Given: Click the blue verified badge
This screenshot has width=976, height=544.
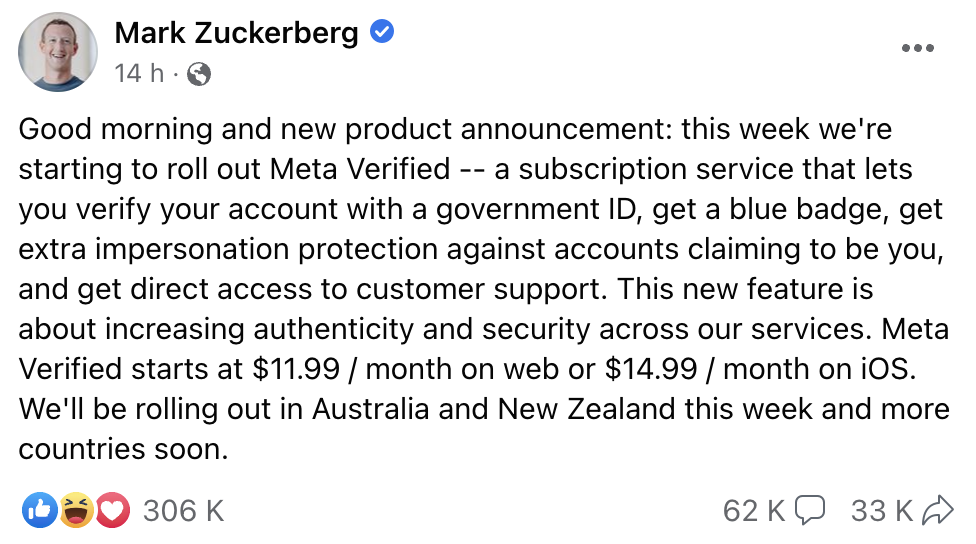Looking at the screenshot, I should point(382,33).
